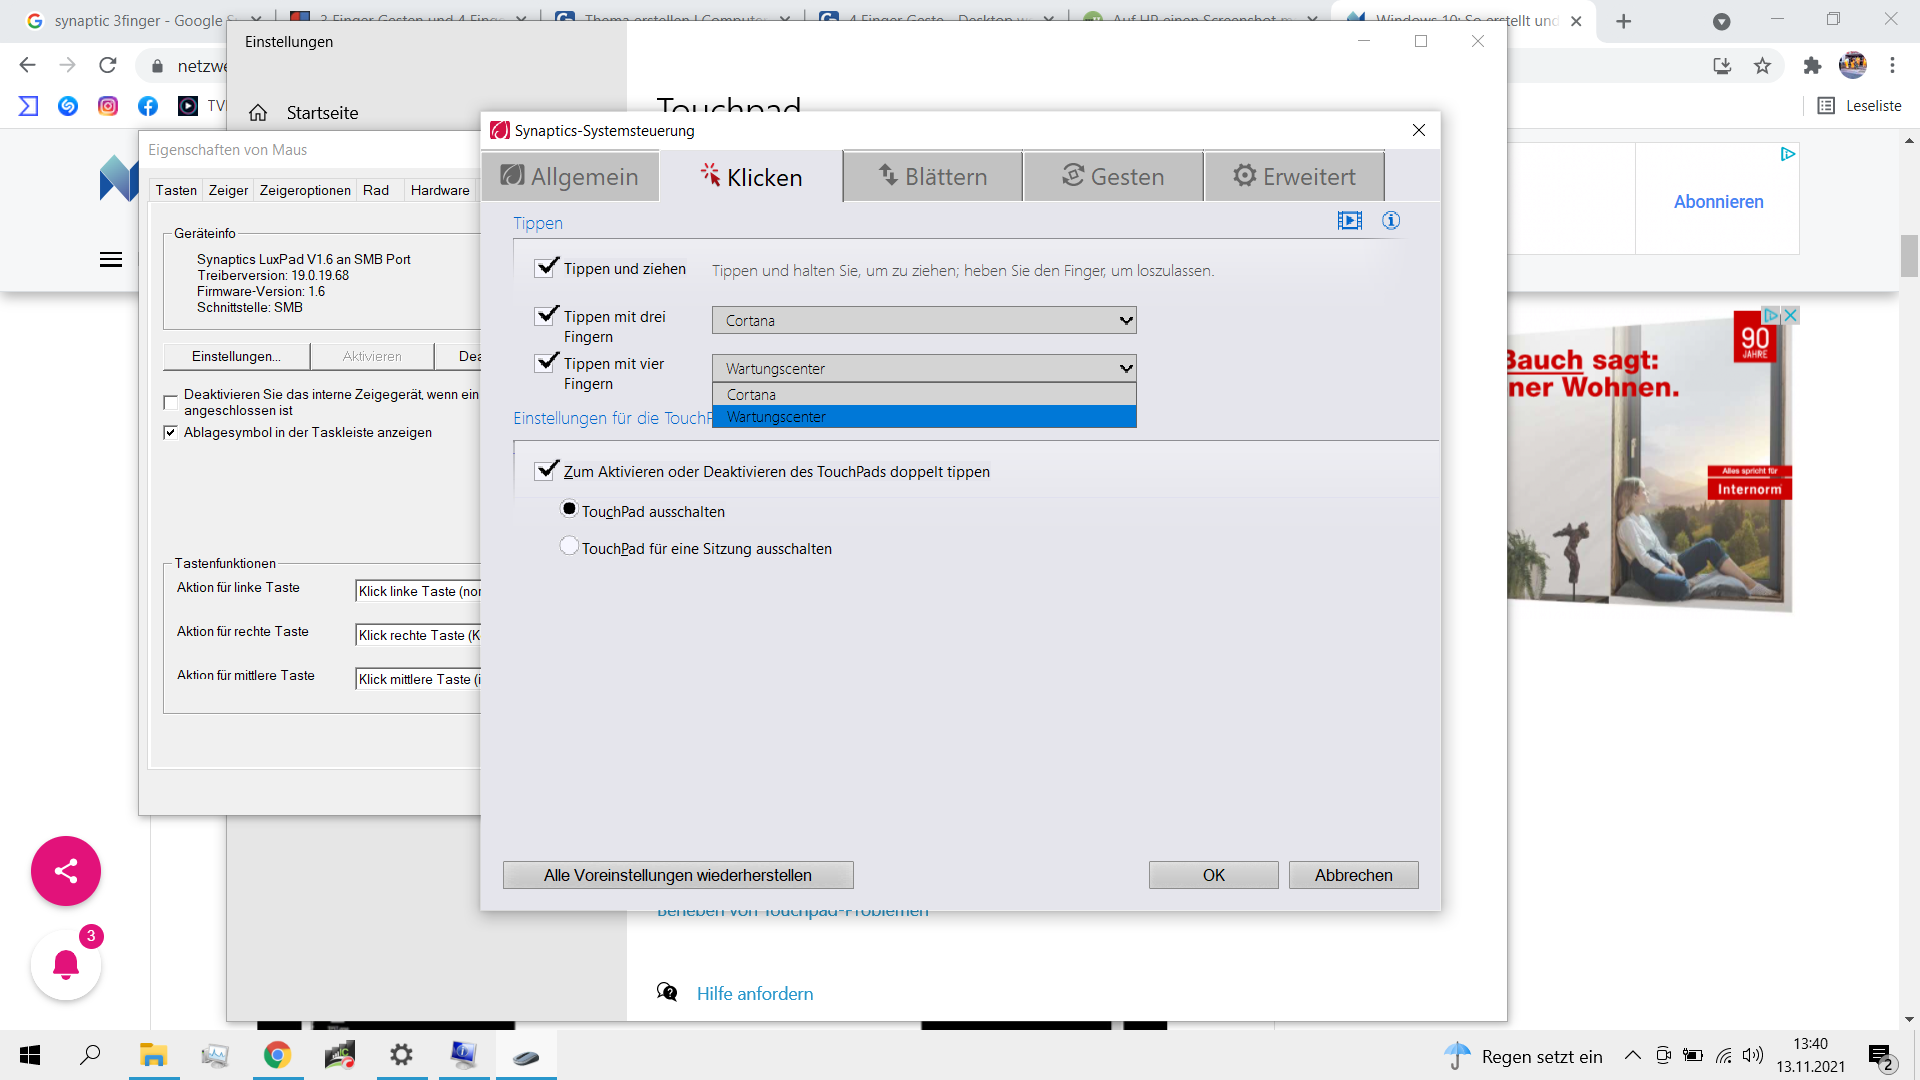This screenshot has width=1920, height=1080.
Task: Click the blue info icon in the Tippen section
Action: (1391, 221)
